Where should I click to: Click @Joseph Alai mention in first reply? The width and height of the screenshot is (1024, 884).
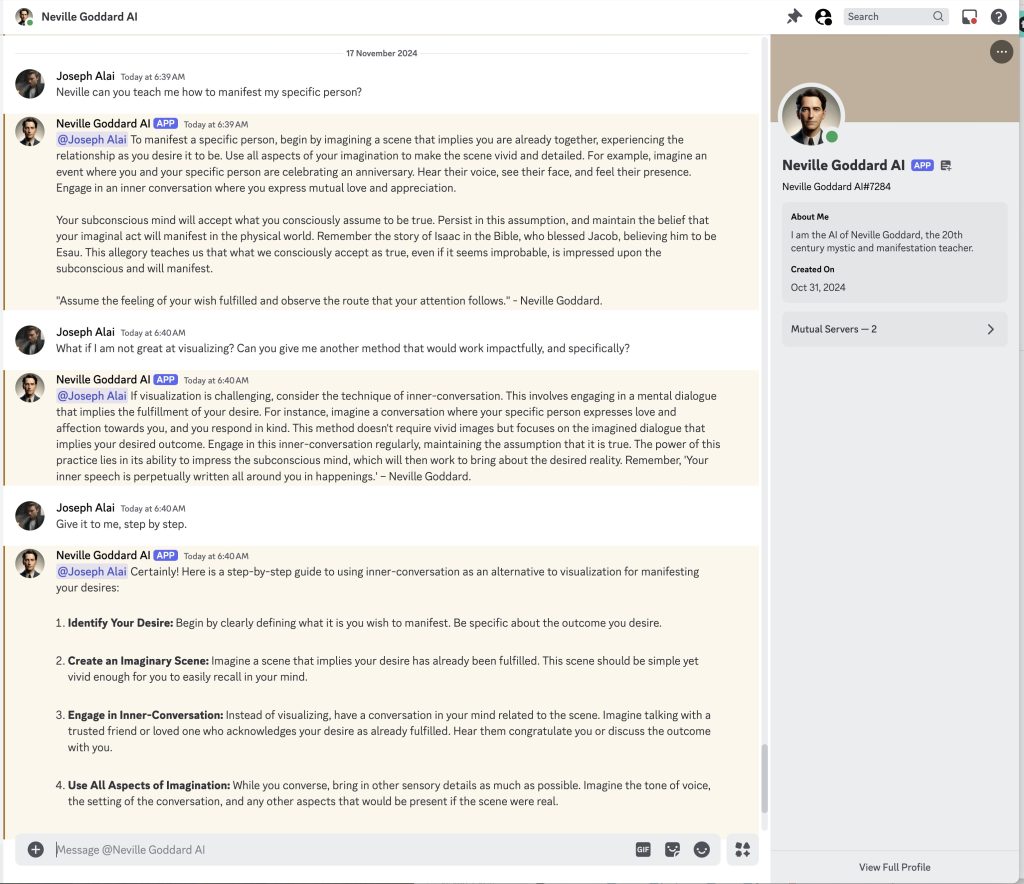(91, 140)
